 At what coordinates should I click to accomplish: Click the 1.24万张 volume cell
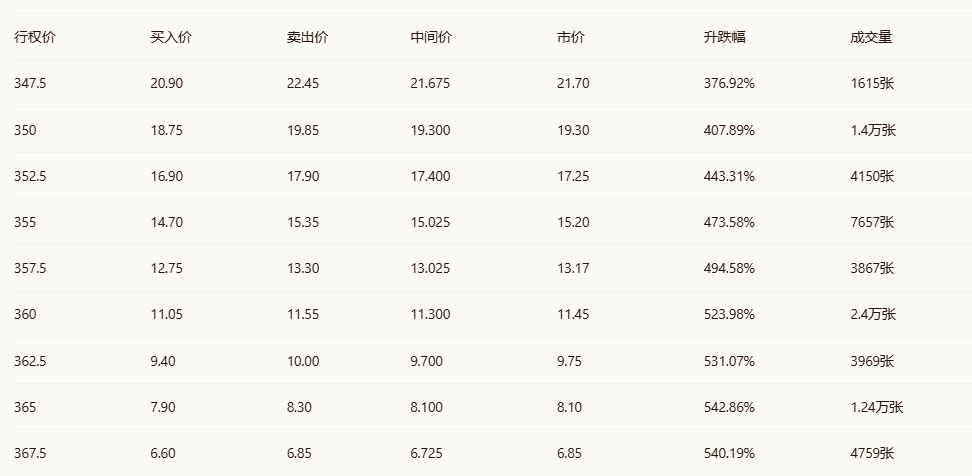click(876, 407)
